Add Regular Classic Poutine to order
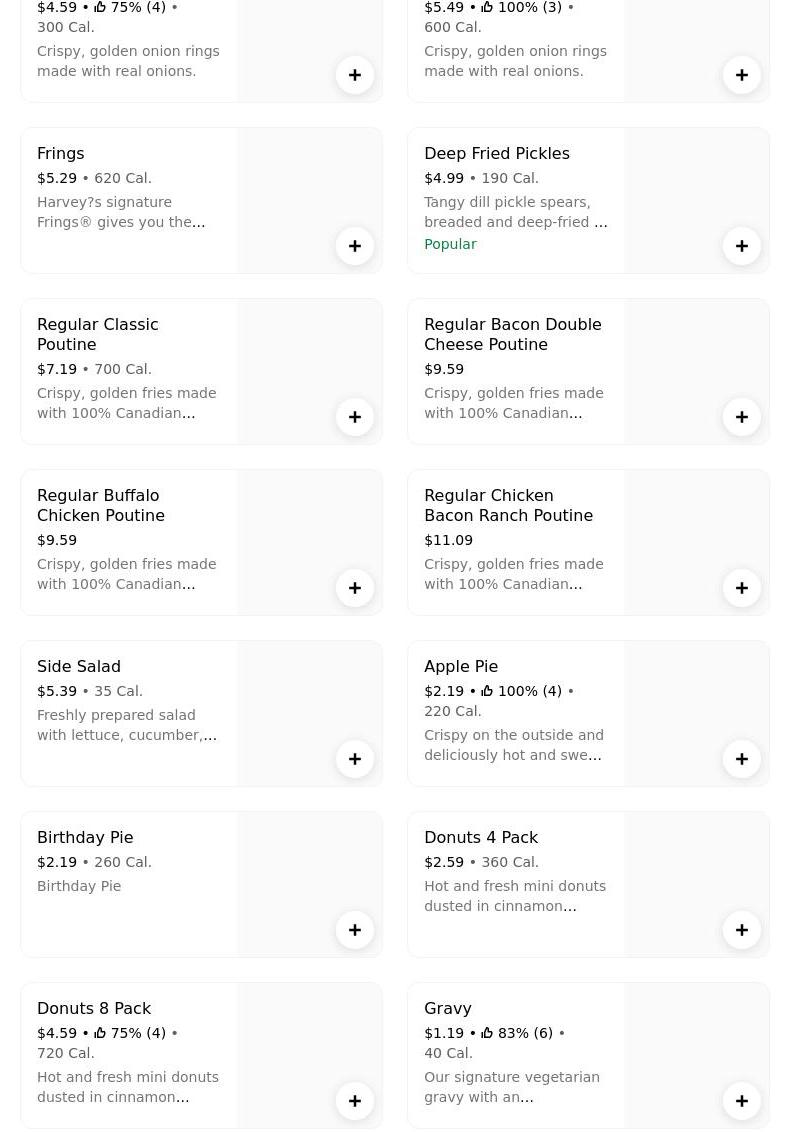804x1132 pixels. click(355, 417)
